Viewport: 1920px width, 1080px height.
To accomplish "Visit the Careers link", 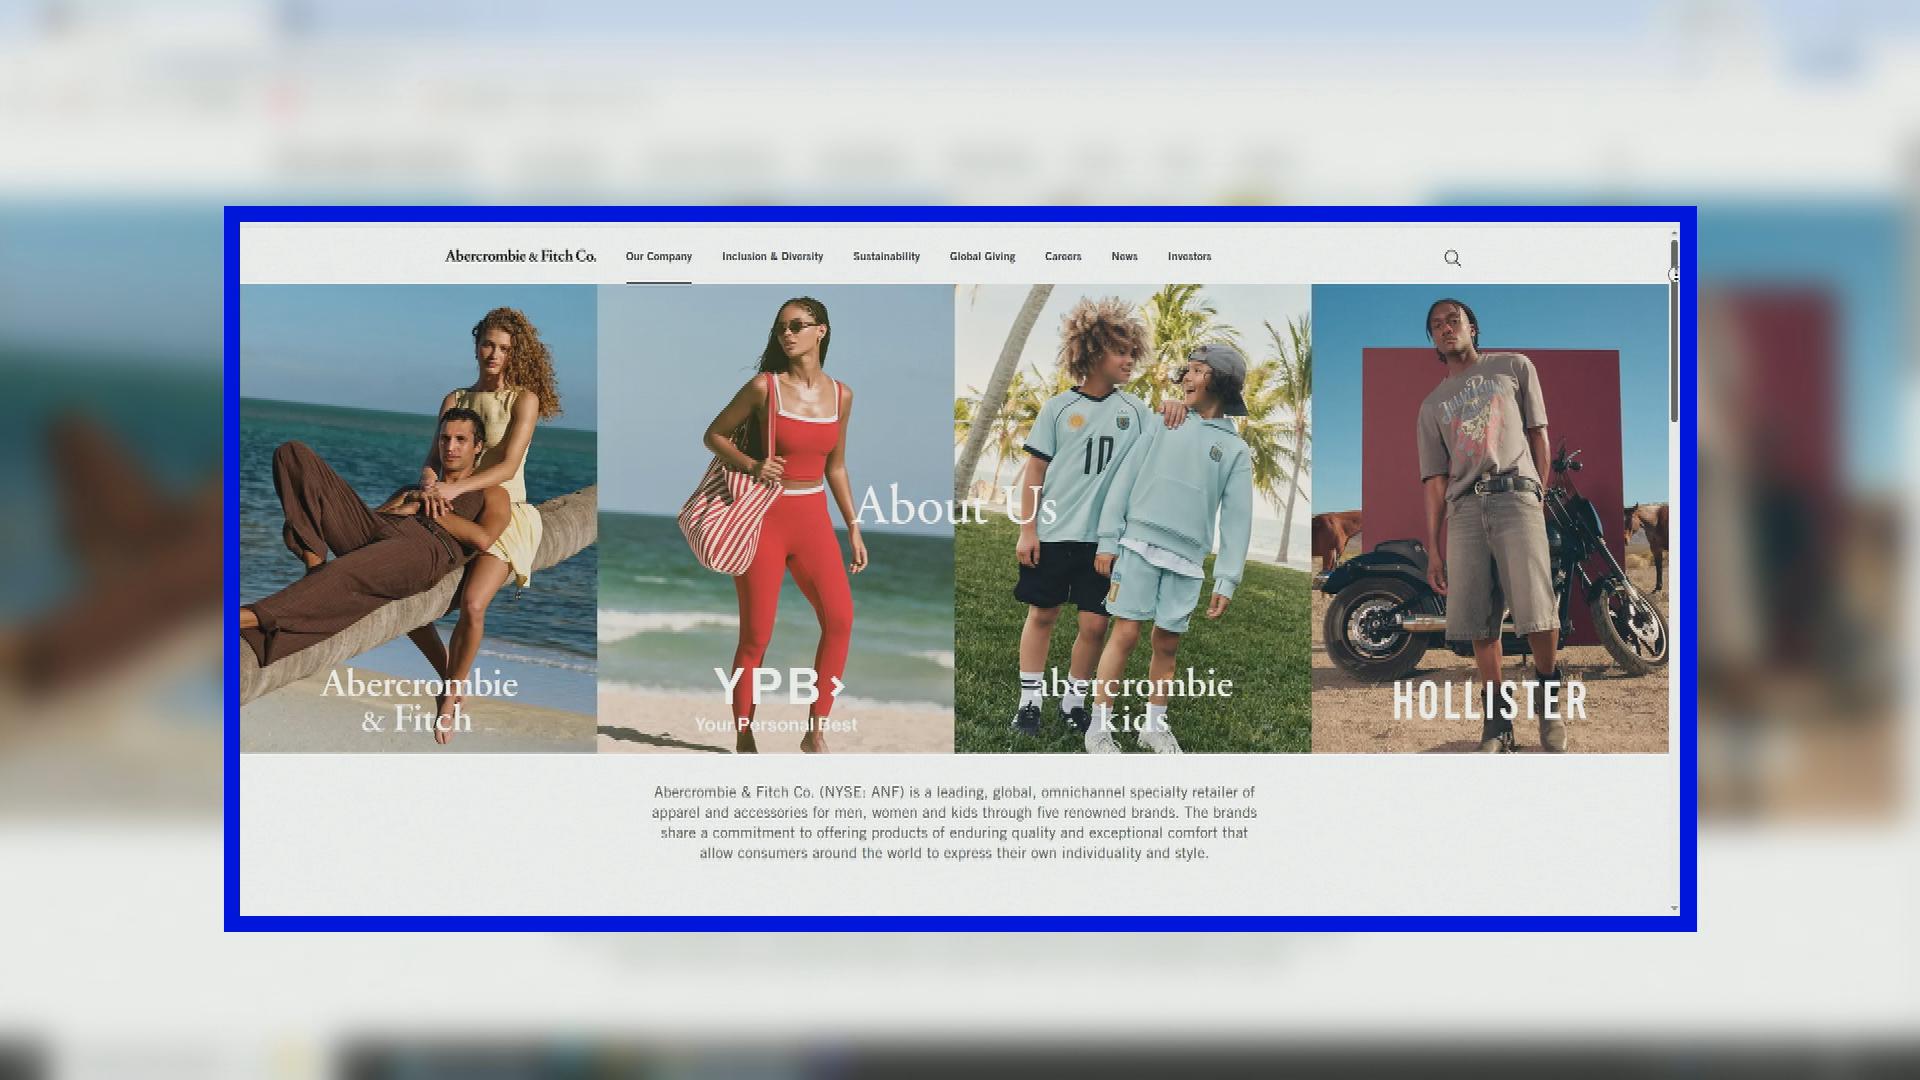I will [x=1063, y=257].
